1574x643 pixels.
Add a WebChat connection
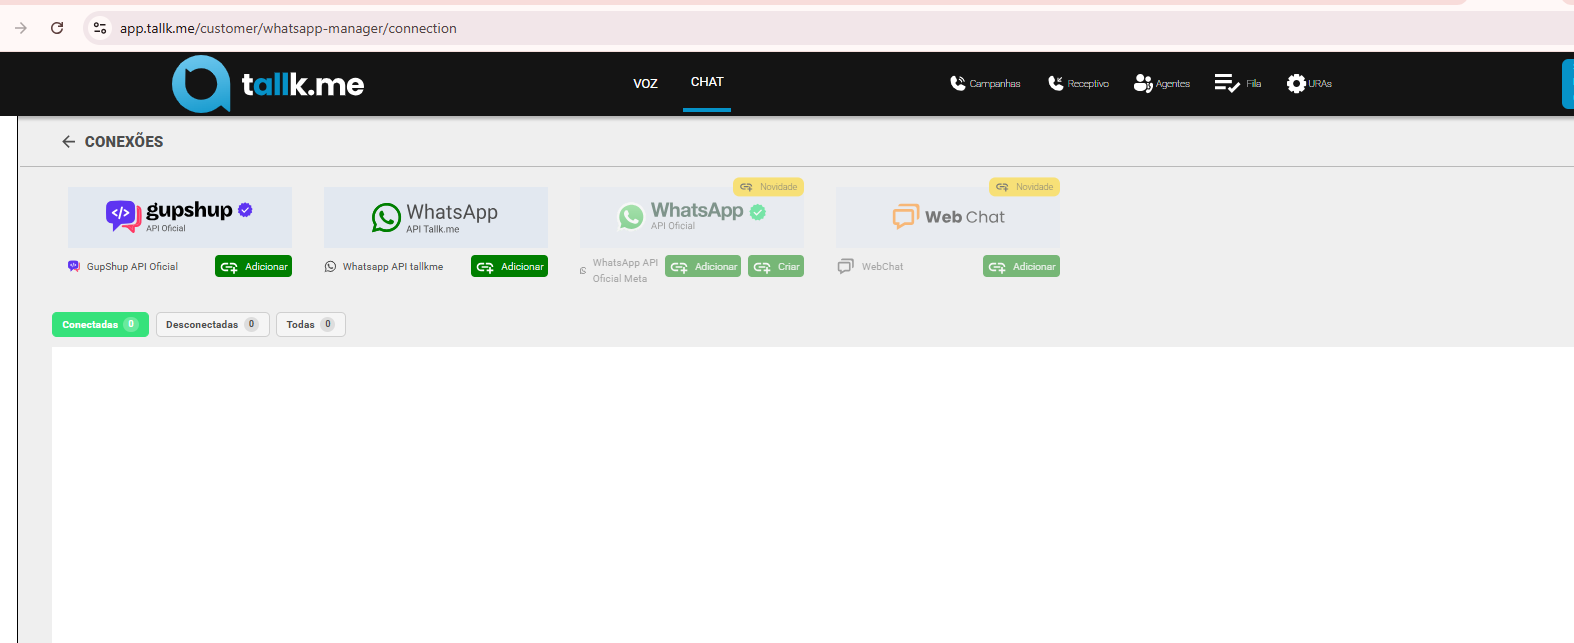(1021, 266)
